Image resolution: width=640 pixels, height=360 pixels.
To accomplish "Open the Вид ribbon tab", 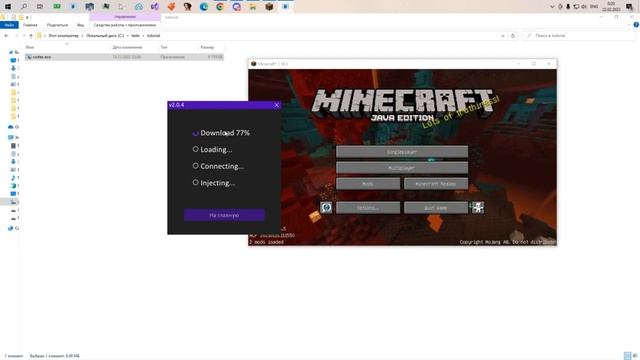I will pyautogui.click(x=80, y=25).
